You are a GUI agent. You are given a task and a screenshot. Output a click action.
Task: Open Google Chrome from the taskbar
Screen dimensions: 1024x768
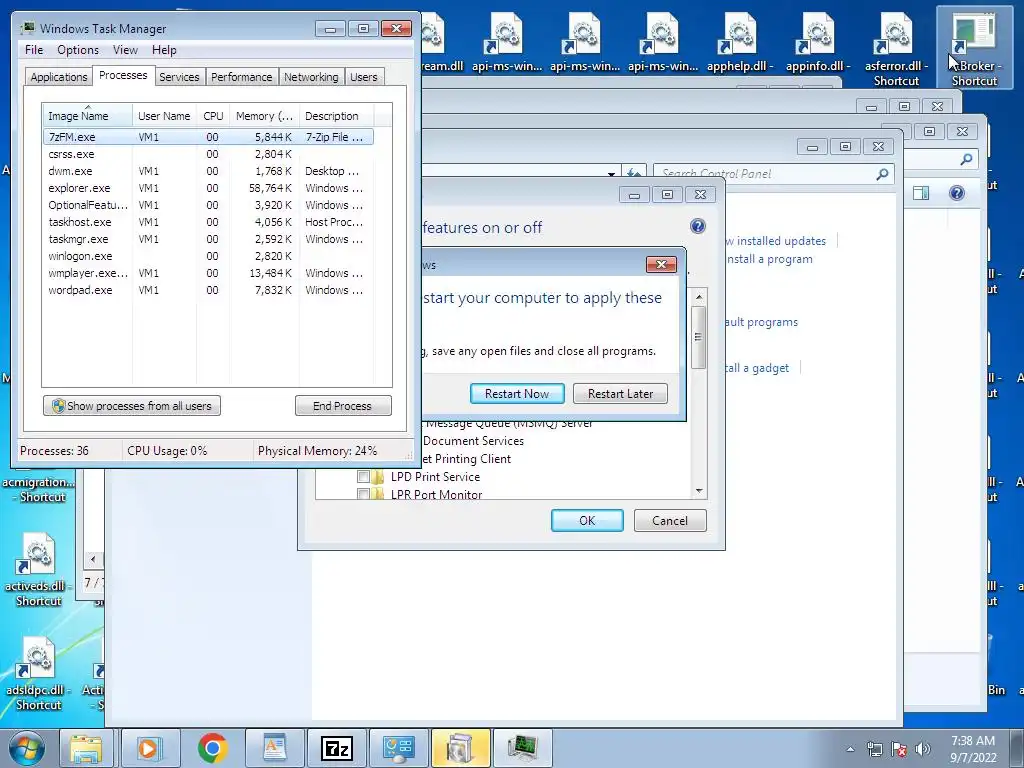click(x=212, y=748)
